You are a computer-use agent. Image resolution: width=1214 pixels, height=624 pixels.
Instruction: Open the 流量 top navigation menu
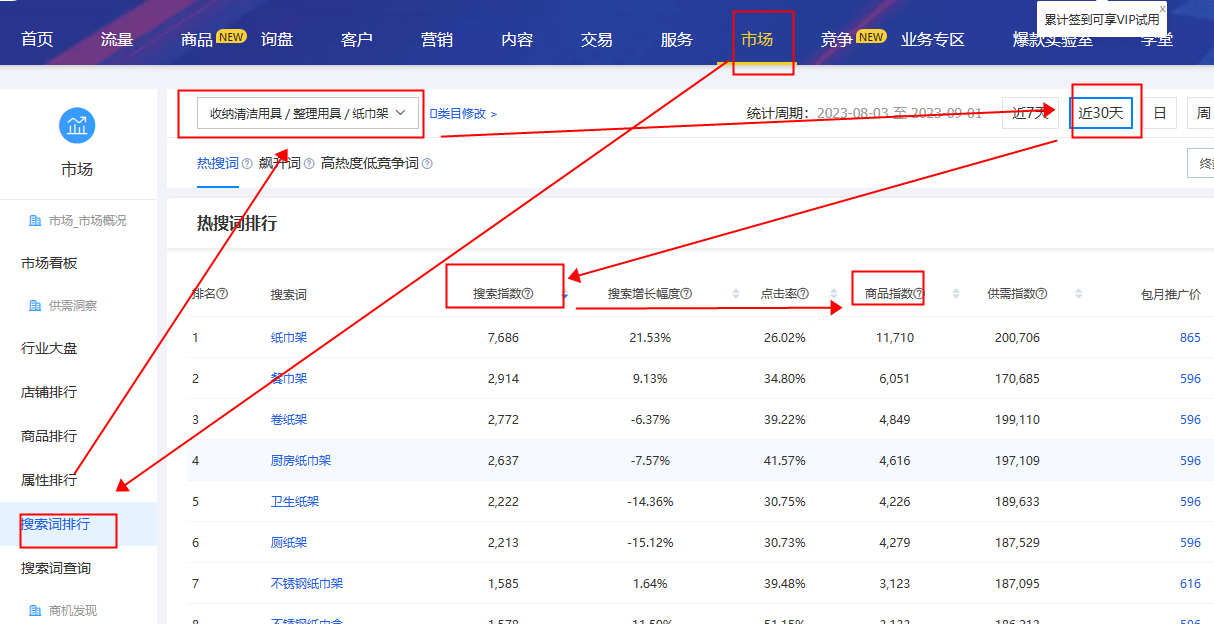point(117,39)
